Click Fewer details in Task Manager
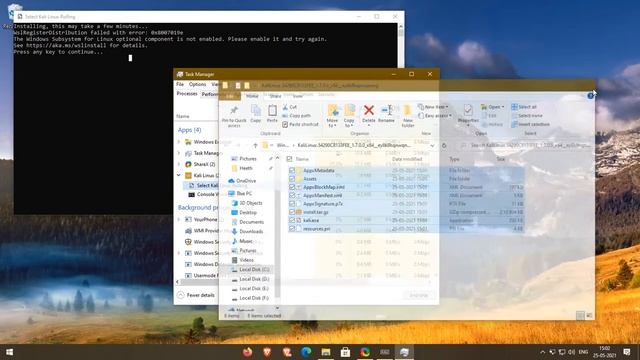 [196, 295]
